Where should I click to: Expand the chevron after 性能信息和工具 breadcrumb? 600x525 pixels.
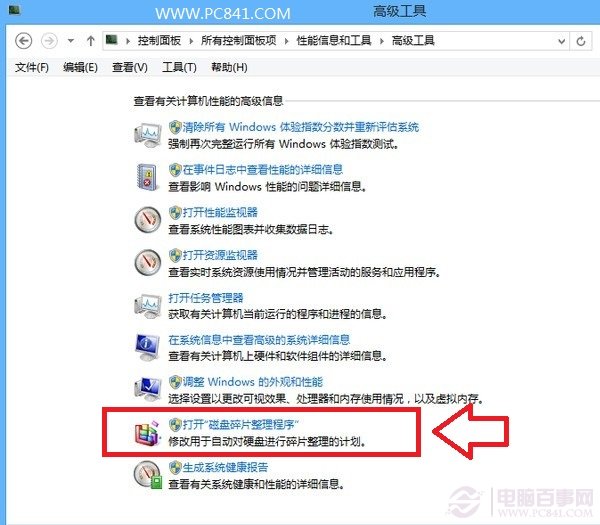coord(382,41)
